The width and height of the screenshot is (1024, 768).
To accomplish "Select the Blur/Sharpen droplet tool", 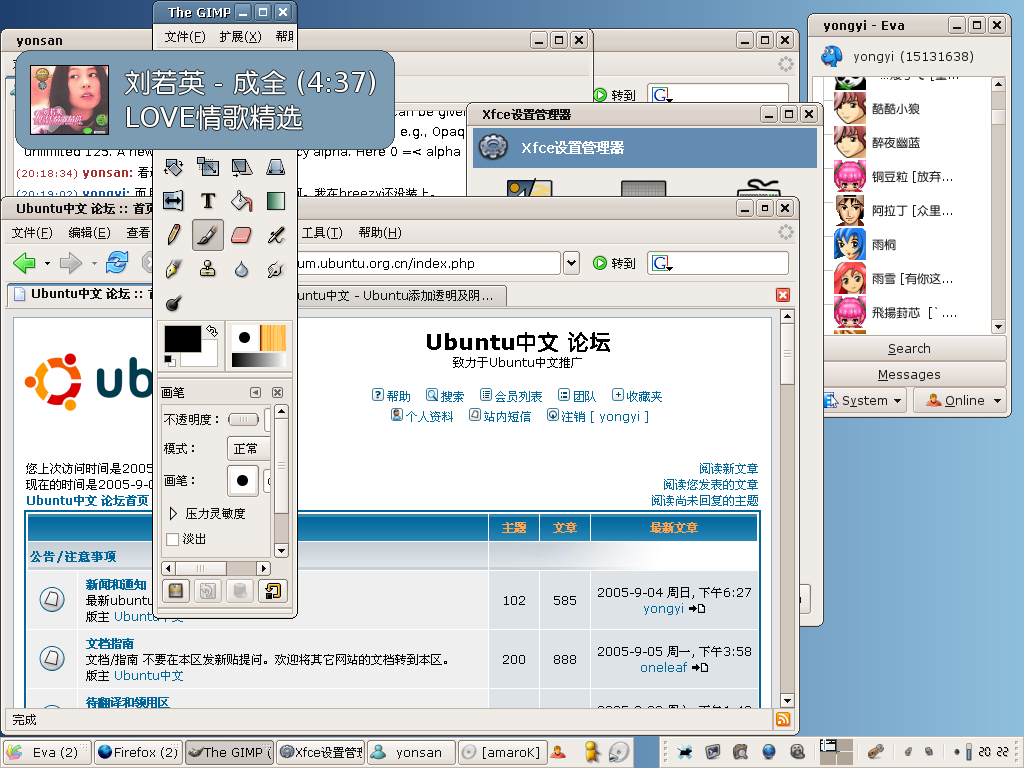I will coord(242,269).
